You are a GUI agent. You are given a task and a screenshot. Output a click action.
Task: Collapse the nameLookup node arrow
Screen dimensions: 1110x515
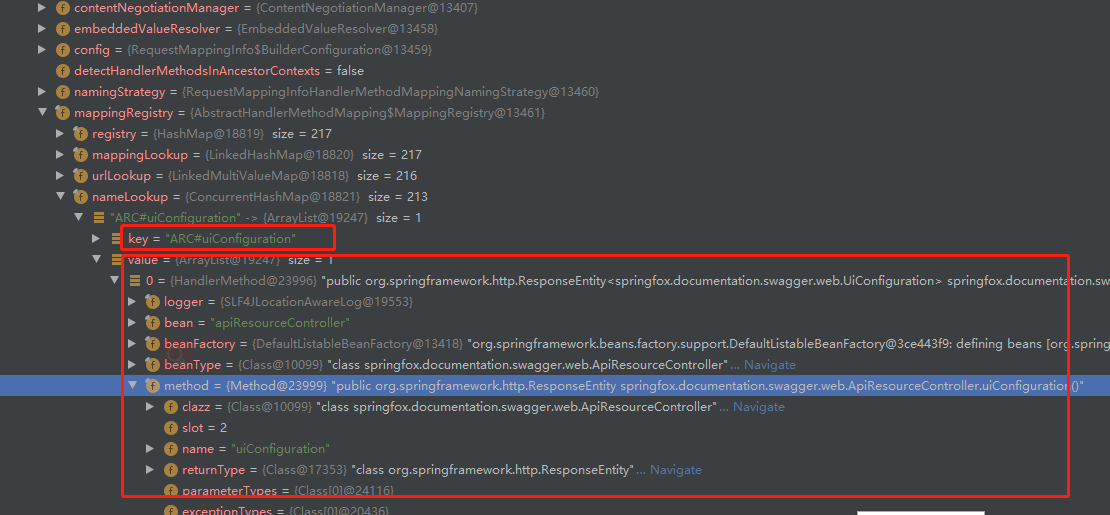[59, 196]
